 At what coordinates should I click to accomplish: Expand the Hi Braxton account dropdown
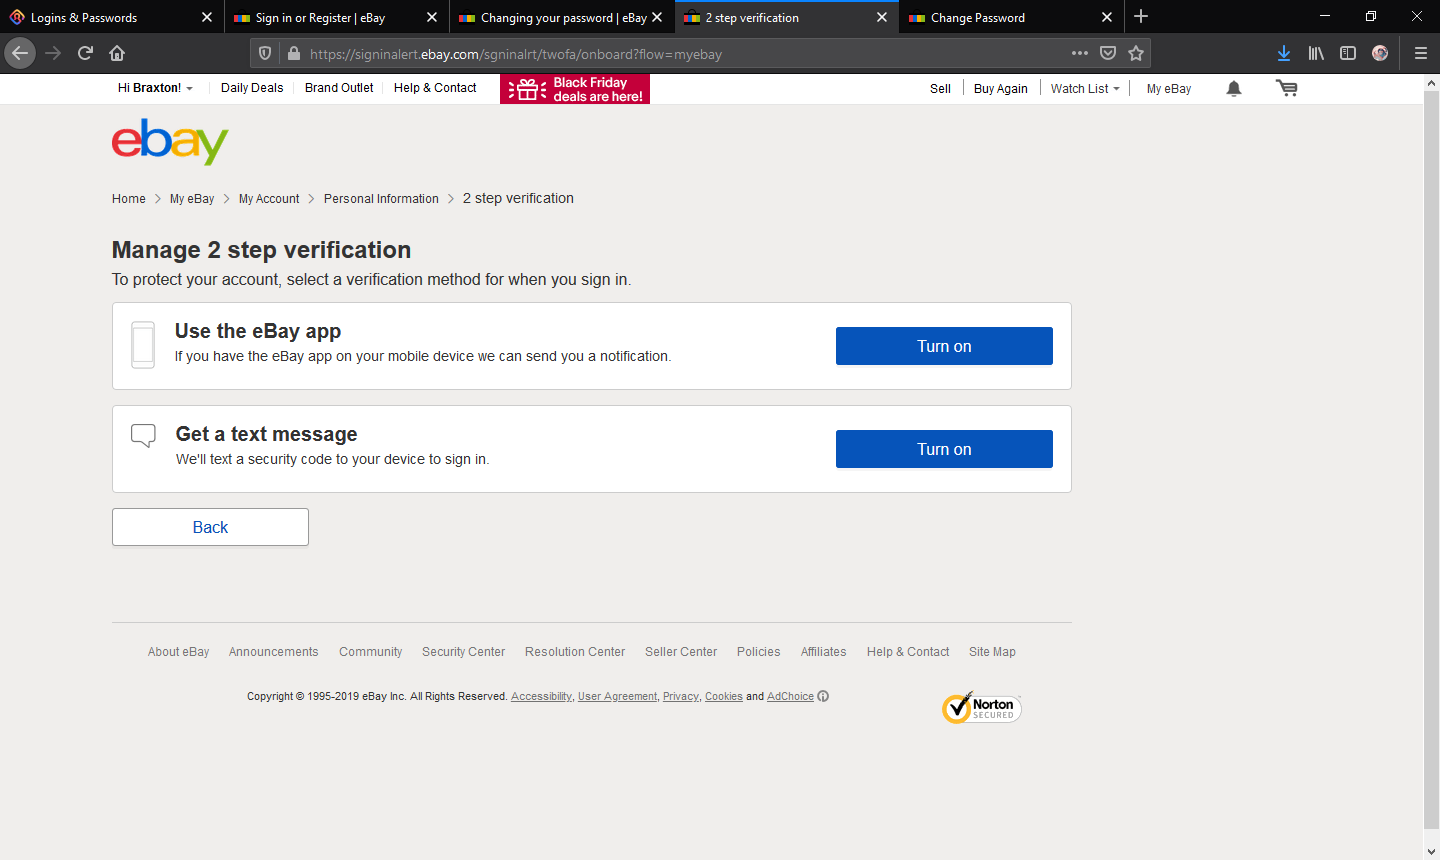tap(155, 88)
